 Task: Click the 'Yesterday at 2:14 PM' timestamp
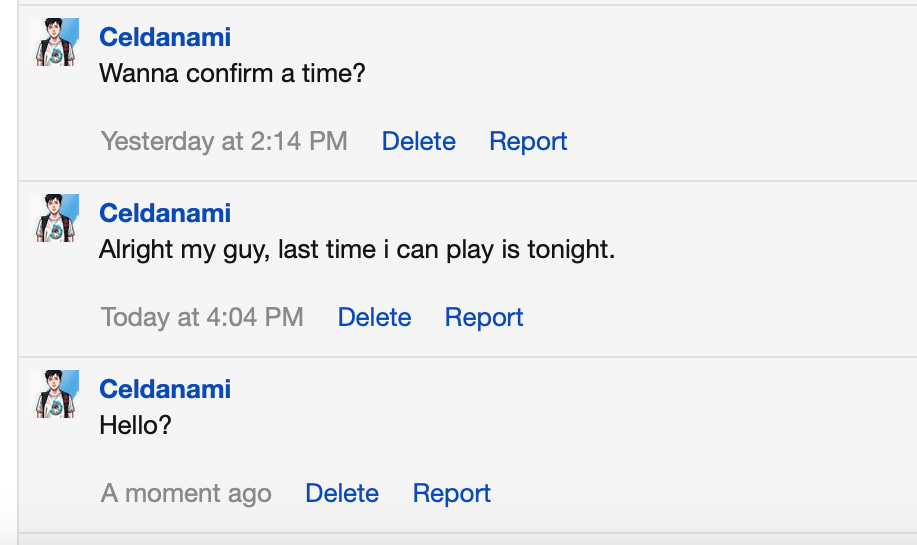click(224, 142)
